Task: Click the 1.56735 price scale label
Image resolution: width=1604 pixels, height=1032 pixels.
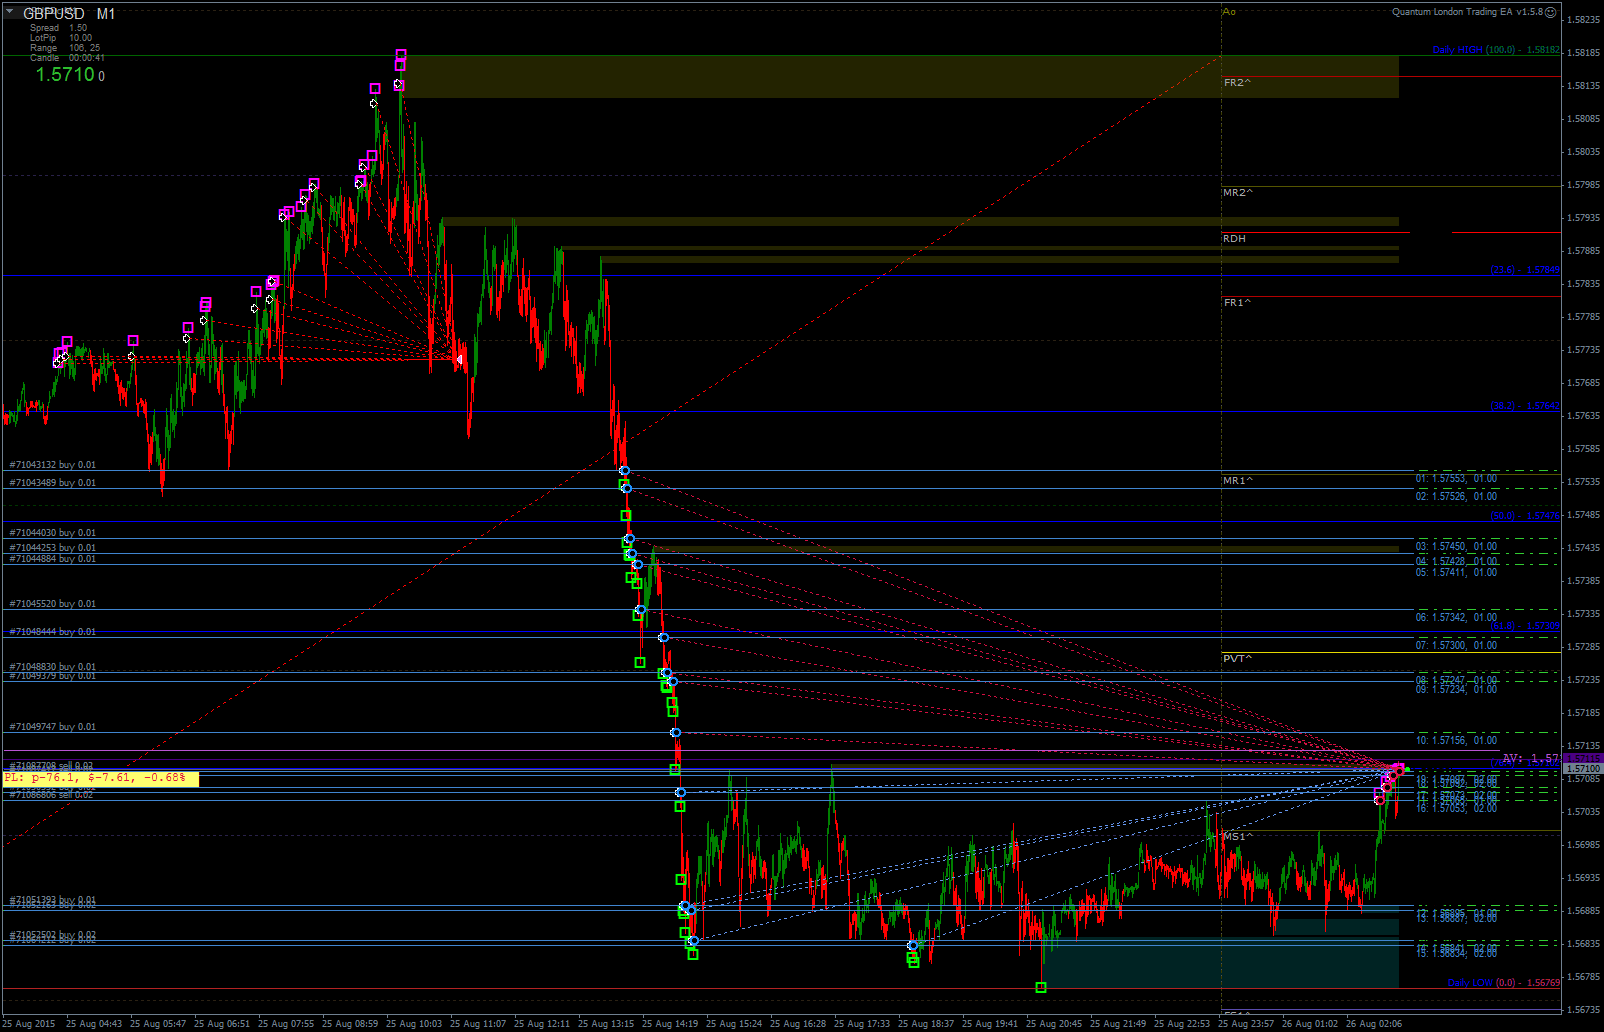Action: tap(1584, 1010)
